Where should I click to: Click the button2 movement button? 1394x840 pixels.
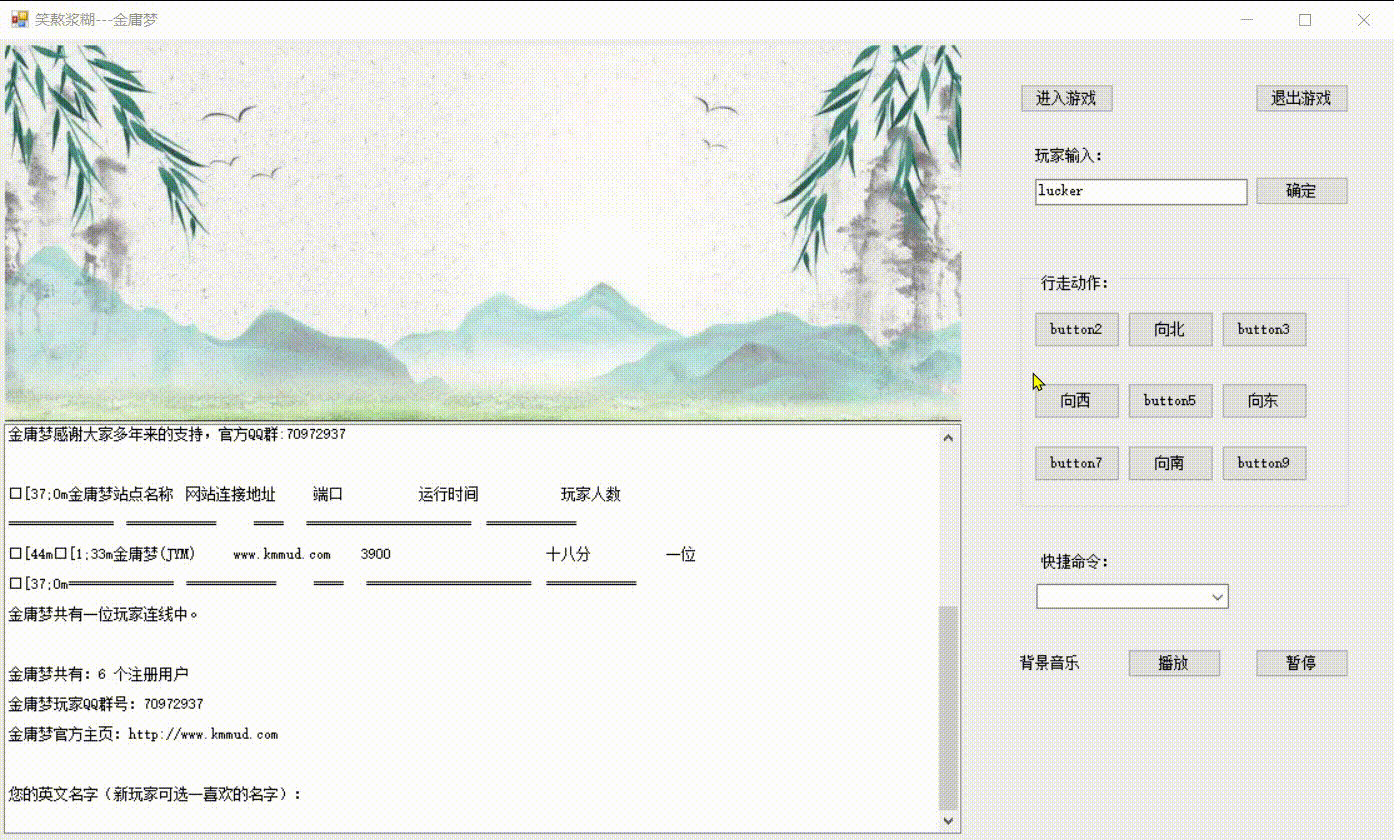[1076, 329]
